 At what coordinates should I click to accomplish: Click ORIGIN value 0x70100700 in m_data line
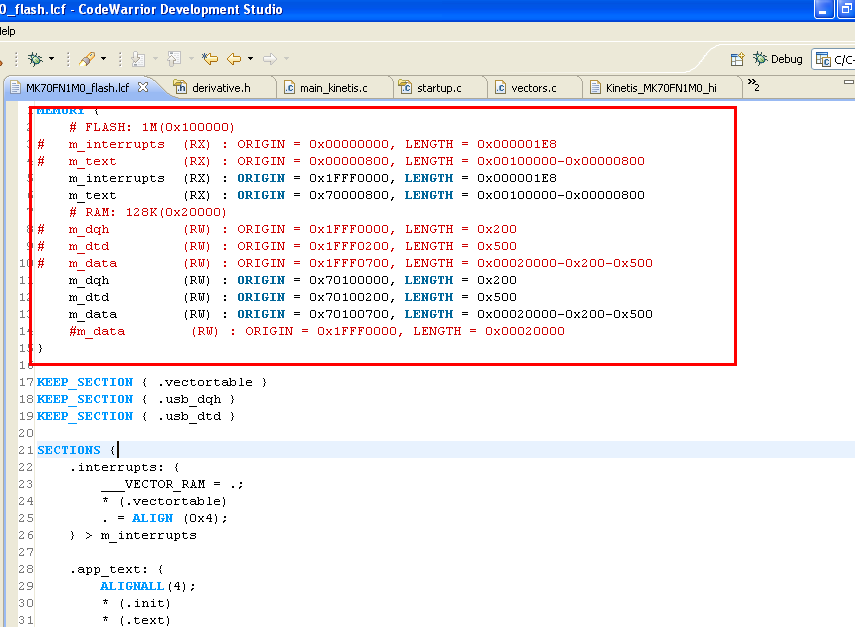(x=349, y=314)
